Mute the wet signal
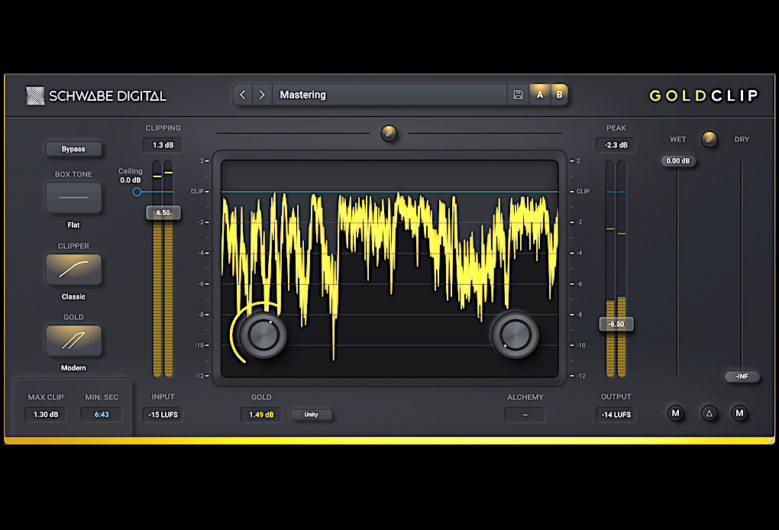Viewport: 779px width, 530px height. tap(676, 413)
